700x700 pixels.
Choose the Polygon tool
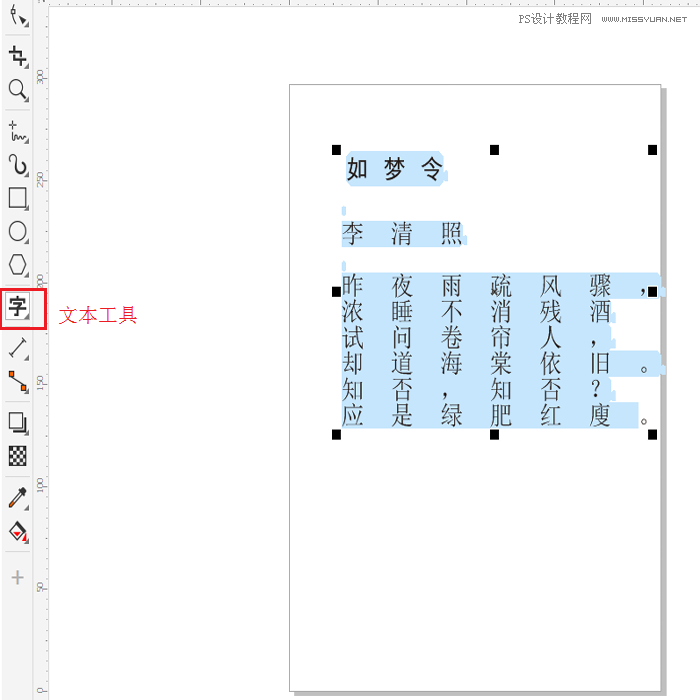(17, 265)
